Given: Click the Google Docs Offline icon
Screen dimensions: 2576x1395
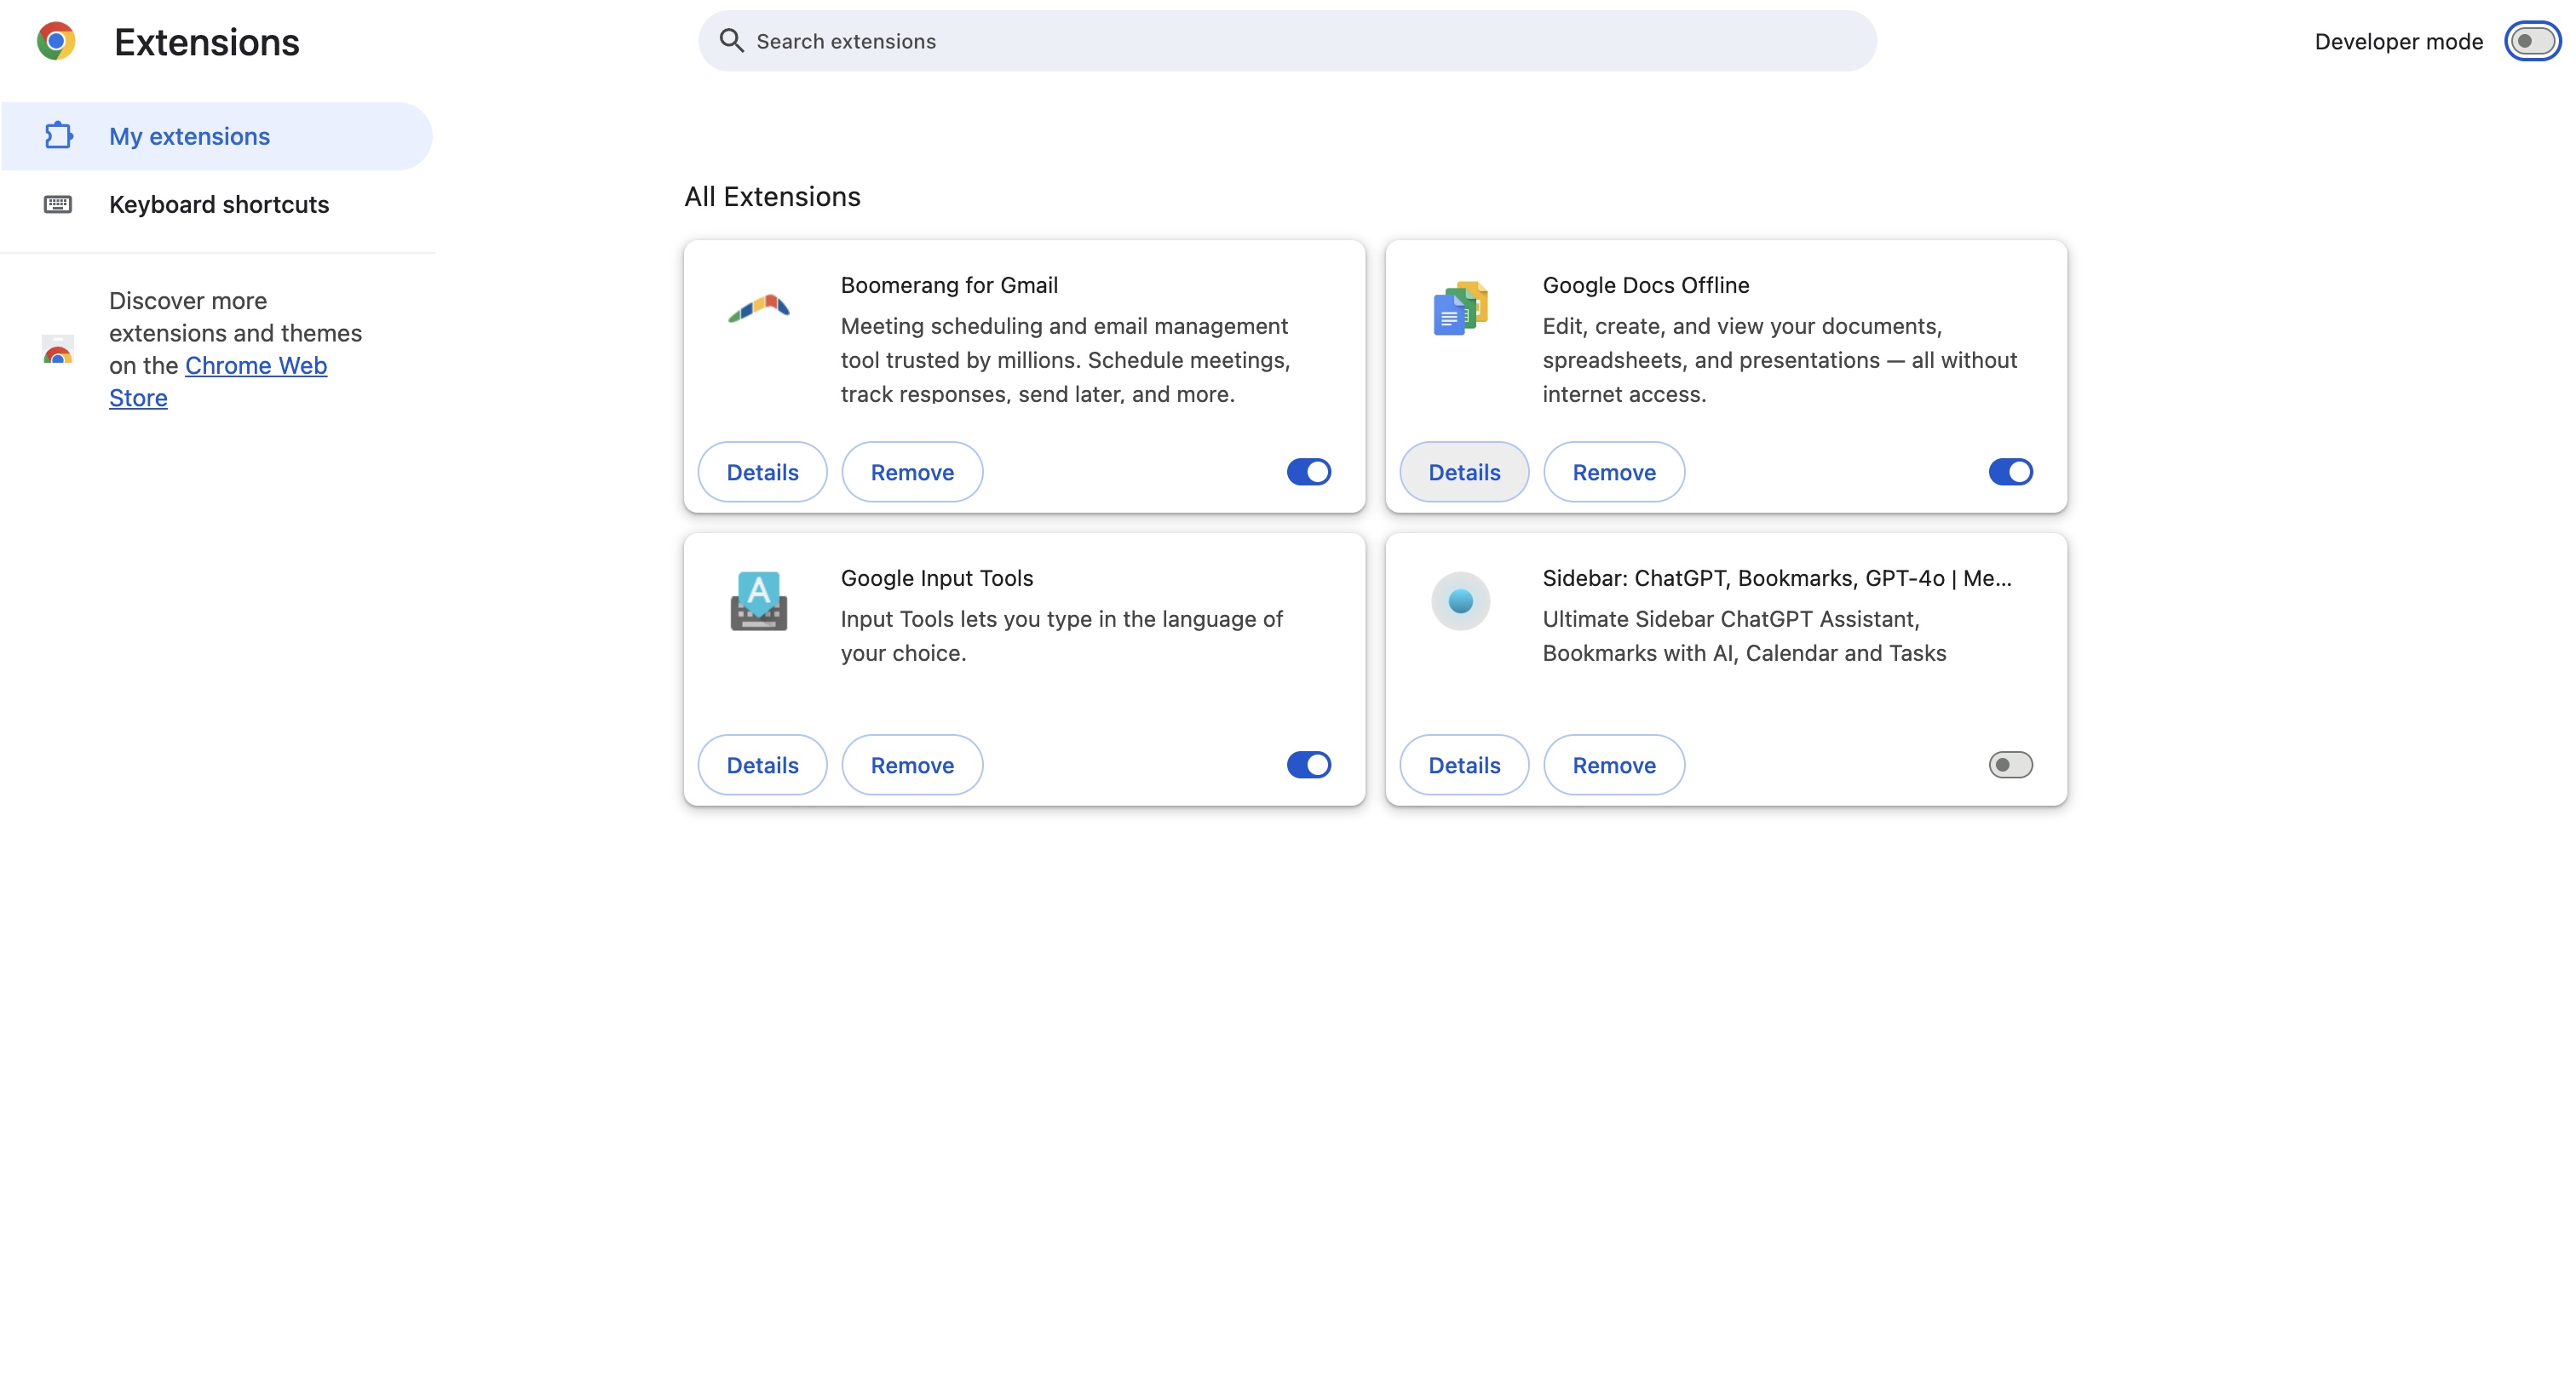Looking at the screenshot, I should pyautogui.click(x=1460, y=308).
